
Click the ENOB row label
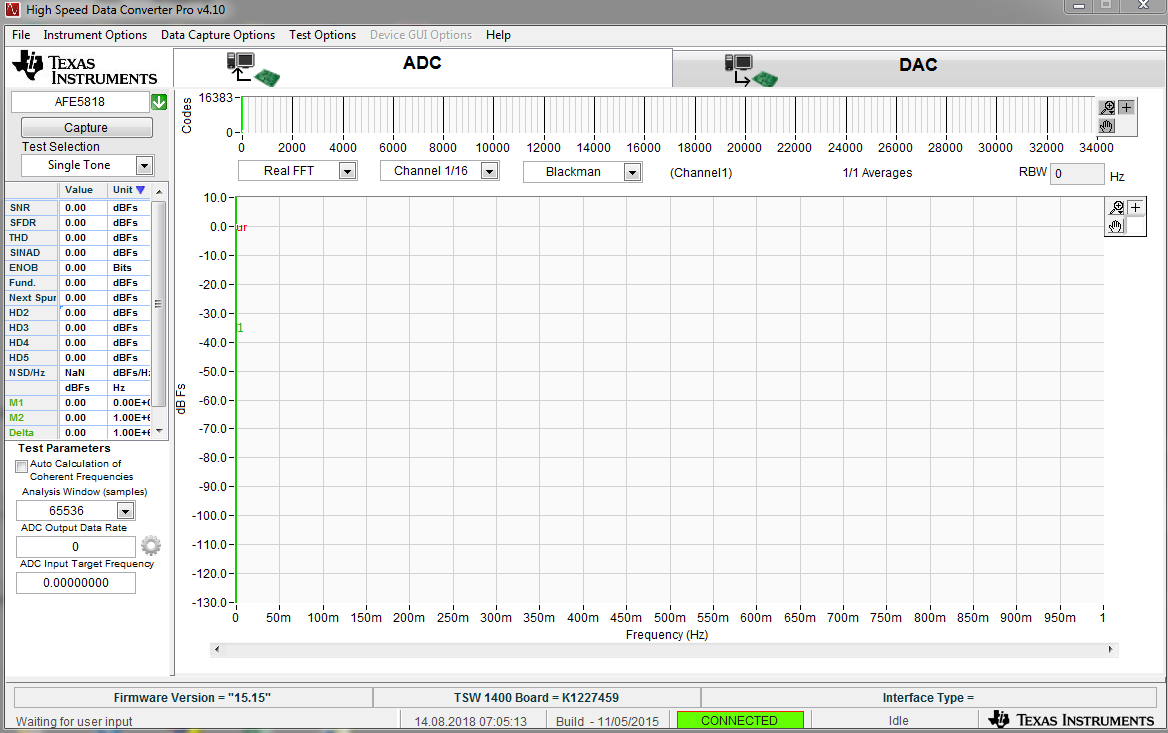24,267
